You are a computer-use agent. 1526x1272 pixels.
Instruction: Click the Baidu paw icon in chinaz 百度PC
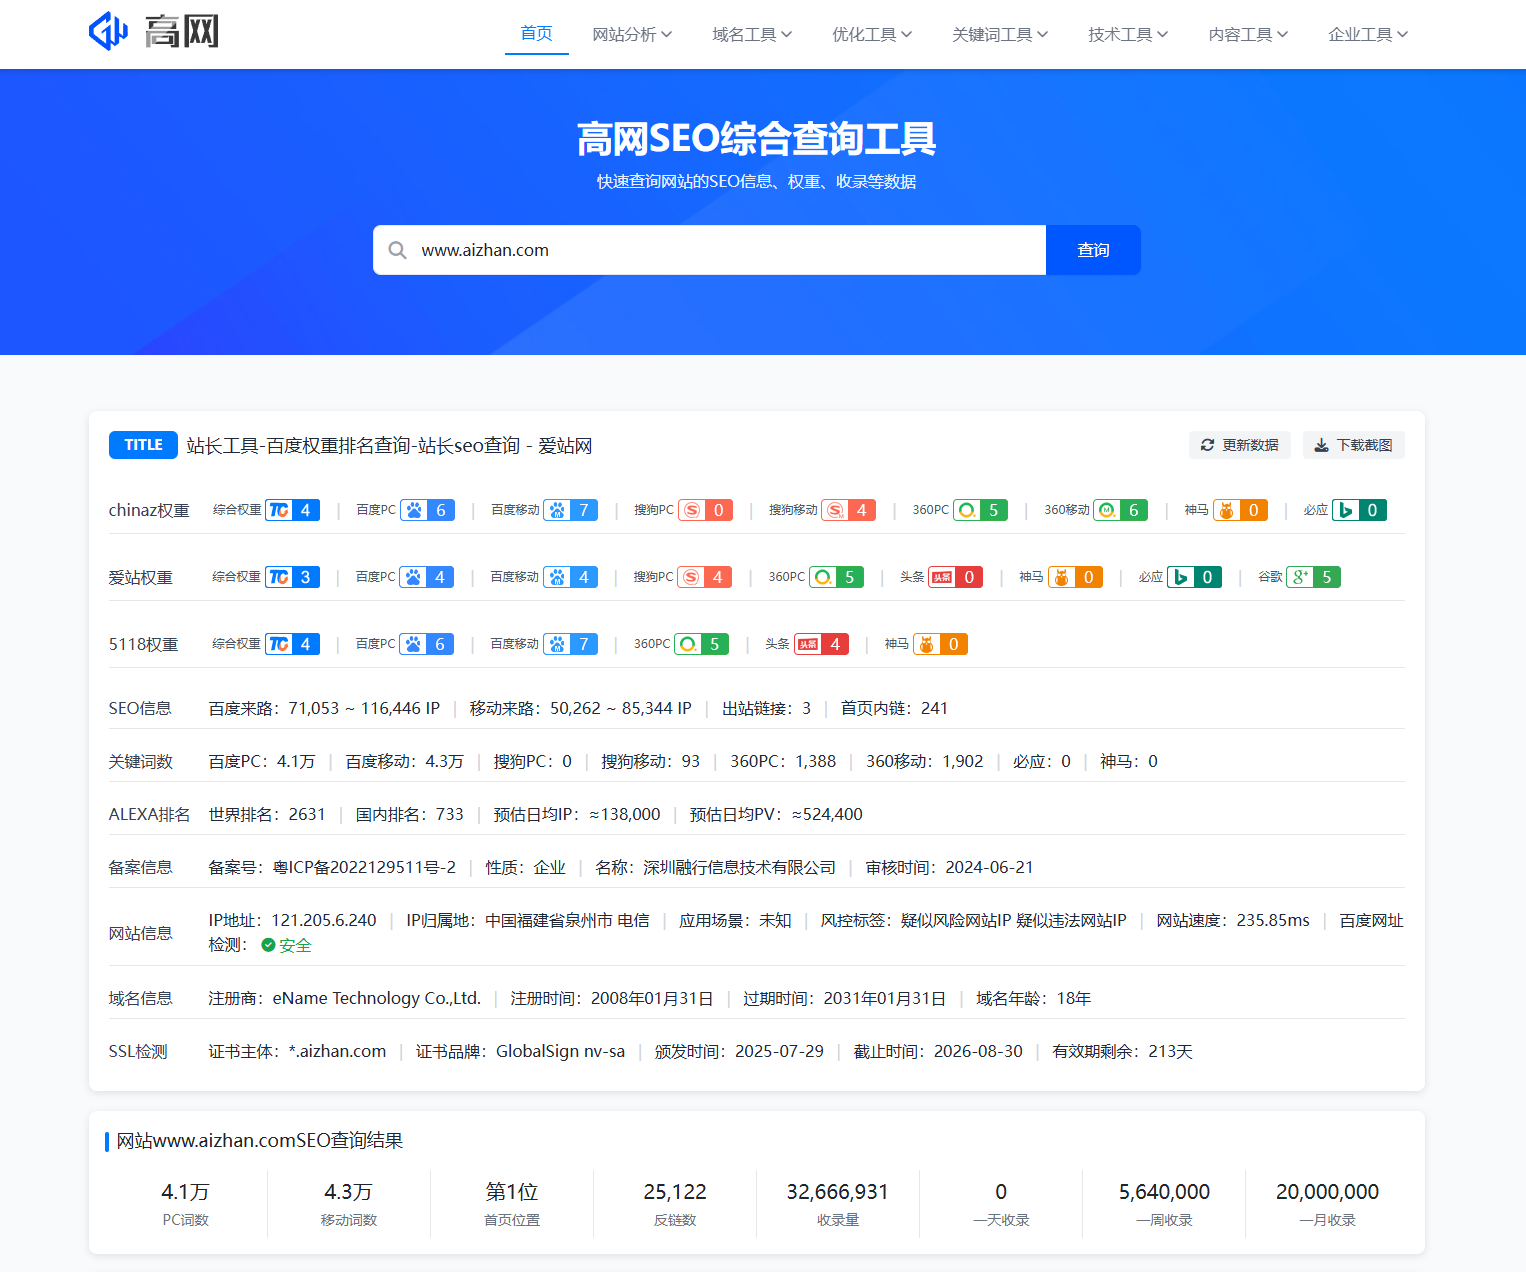(x=414, y=510)
